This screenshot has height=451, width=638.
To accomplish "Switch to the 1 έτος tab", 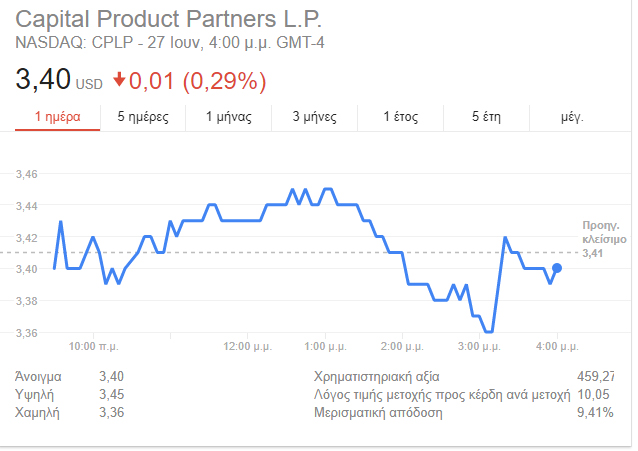I will pos(401,117).
